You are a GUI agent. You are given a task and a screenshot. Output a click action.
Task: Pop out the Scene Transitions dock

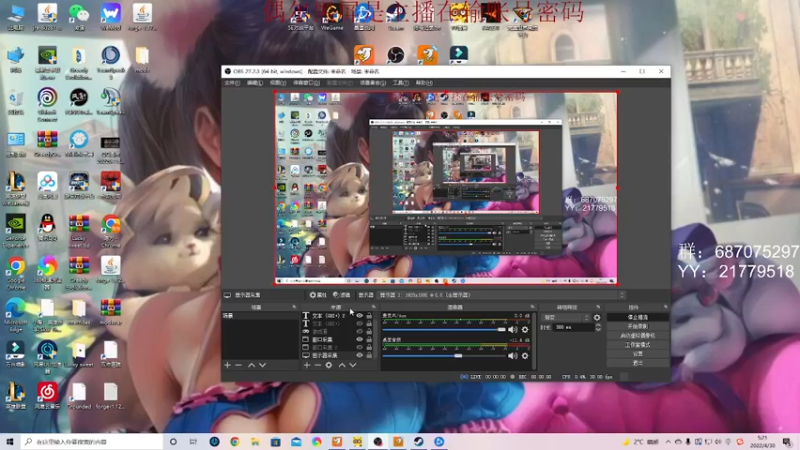(x=598, y=307)
